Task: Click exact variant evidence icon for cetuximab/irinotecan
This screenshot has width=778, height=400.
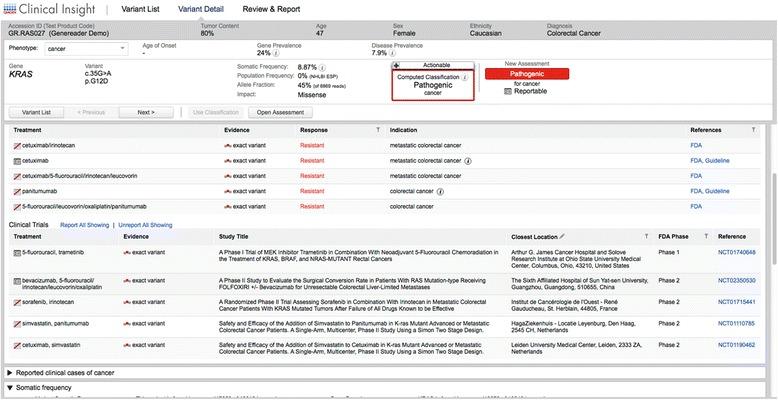Action: [228, 145]
